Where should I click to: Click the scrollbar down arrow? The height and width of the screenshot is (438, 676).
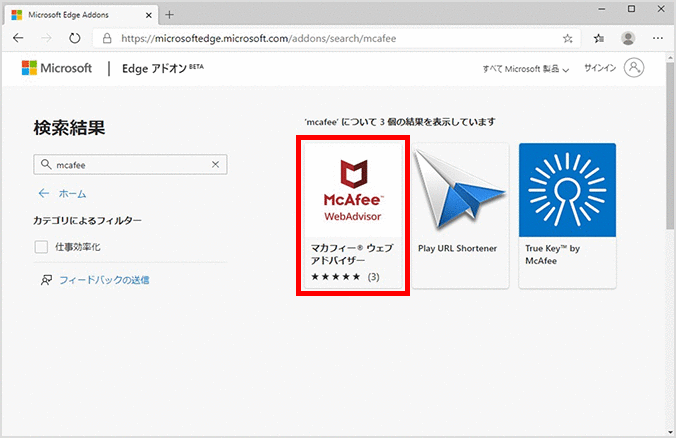(x=670, y=432)
